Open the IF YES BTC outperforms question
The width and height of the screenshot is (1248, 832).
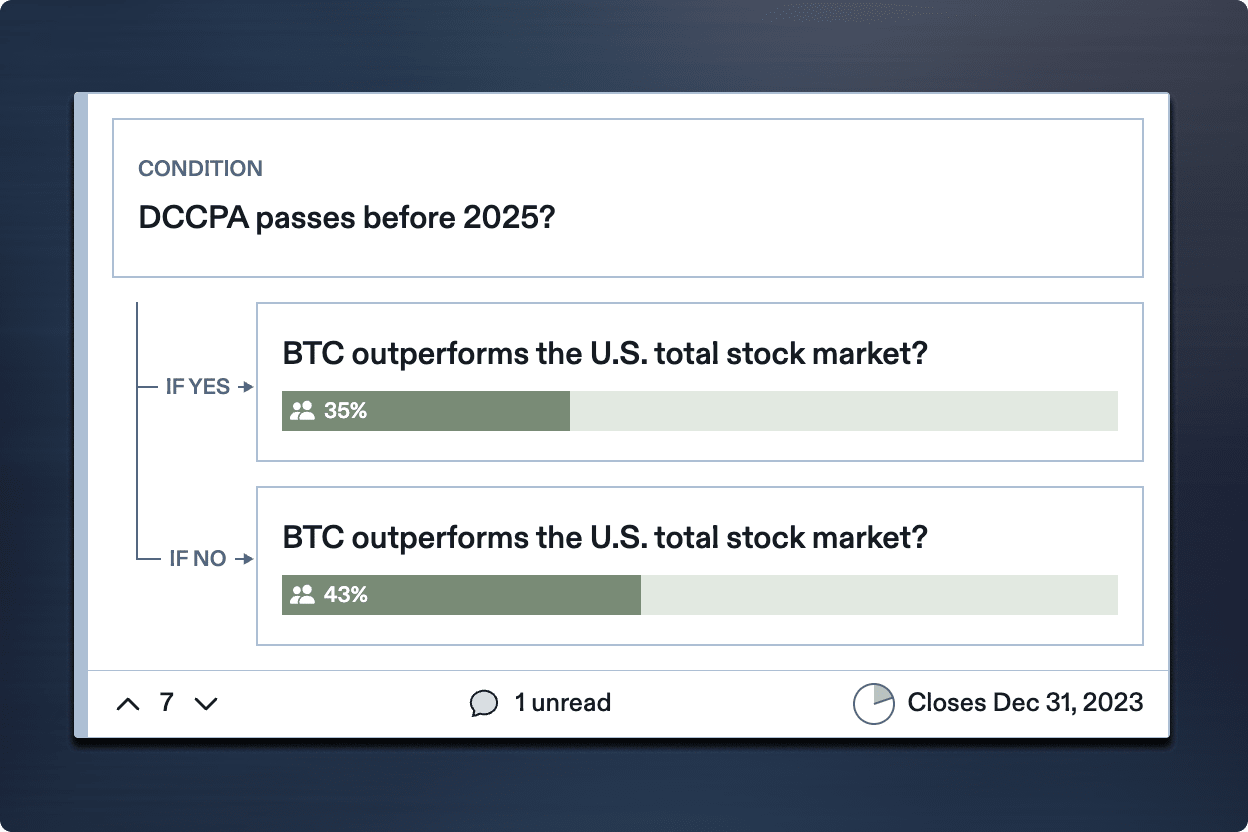[x=605, y=354]
